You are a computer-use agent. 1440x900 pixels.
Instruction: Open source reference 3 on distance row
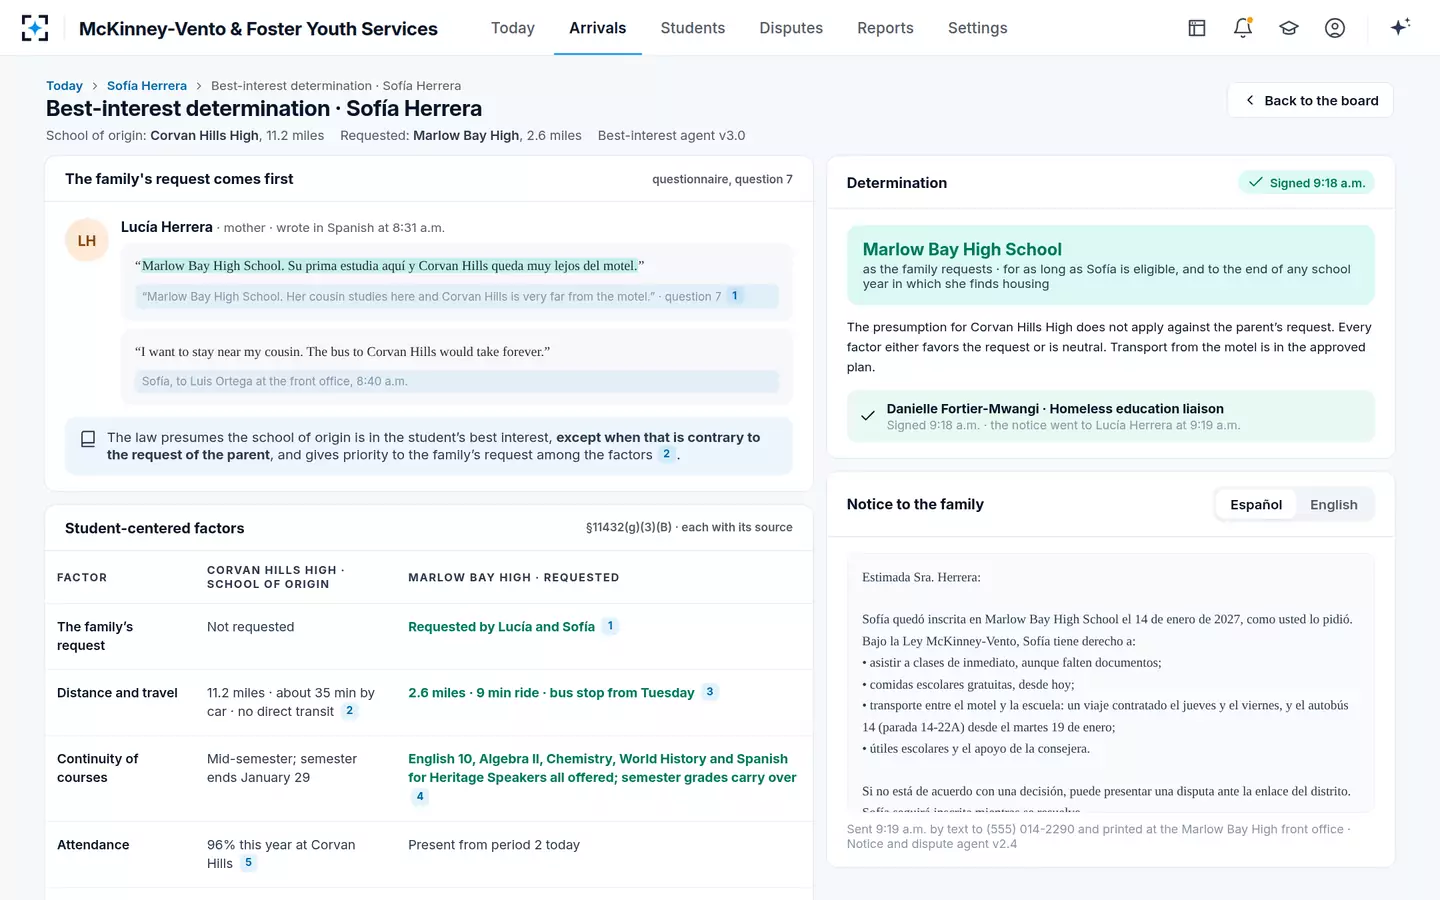click(710, 692)
